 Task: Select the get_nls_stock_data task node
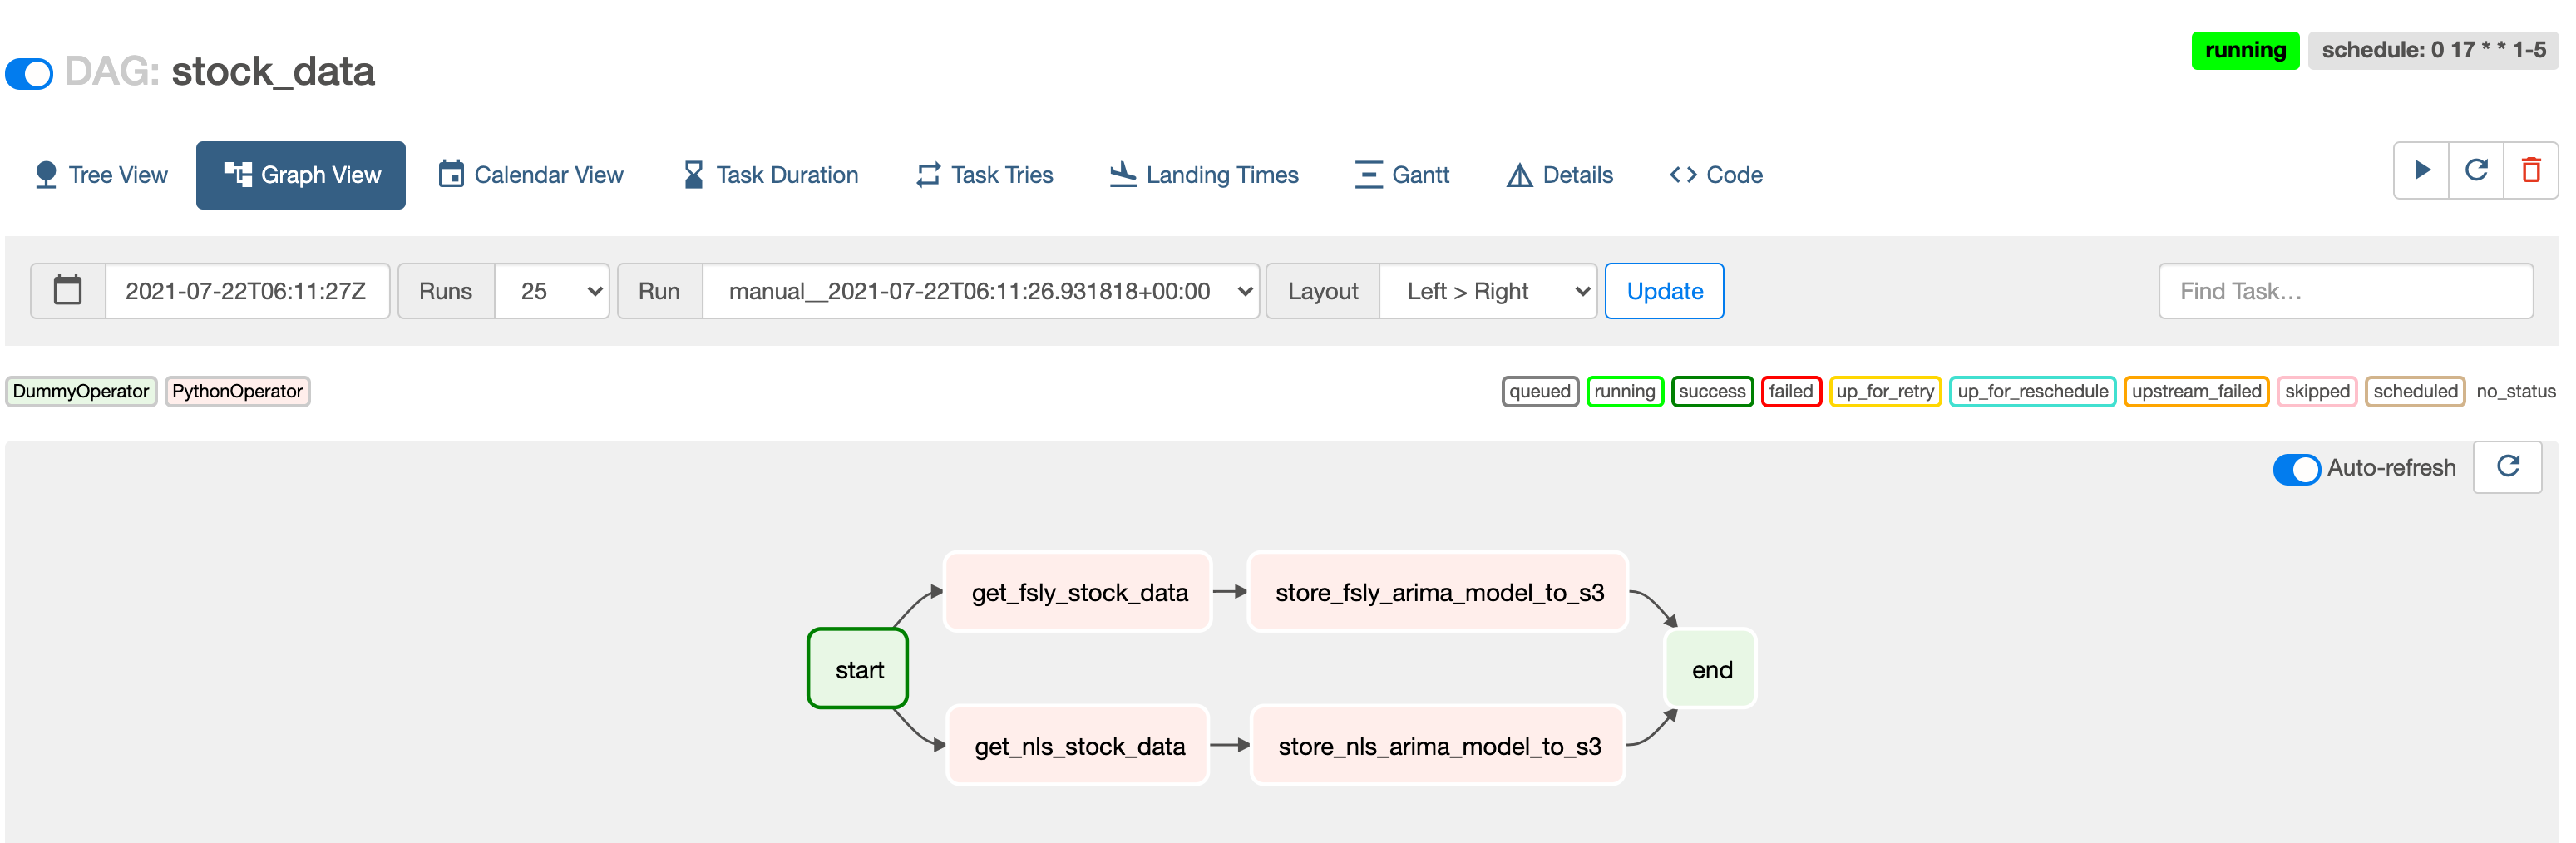point(1079,746)
